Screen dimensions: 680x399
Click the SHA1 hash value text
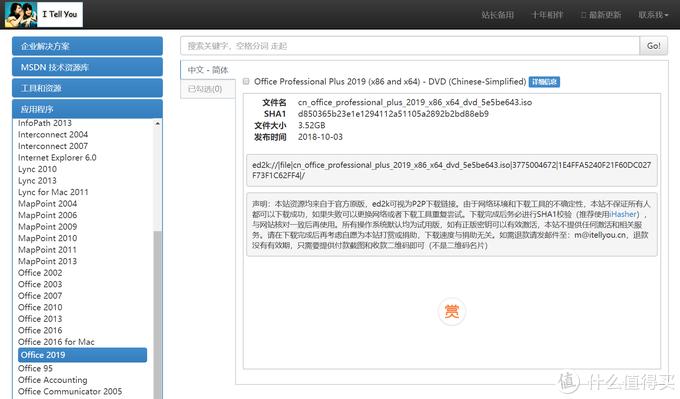click(x=393, y=114)
